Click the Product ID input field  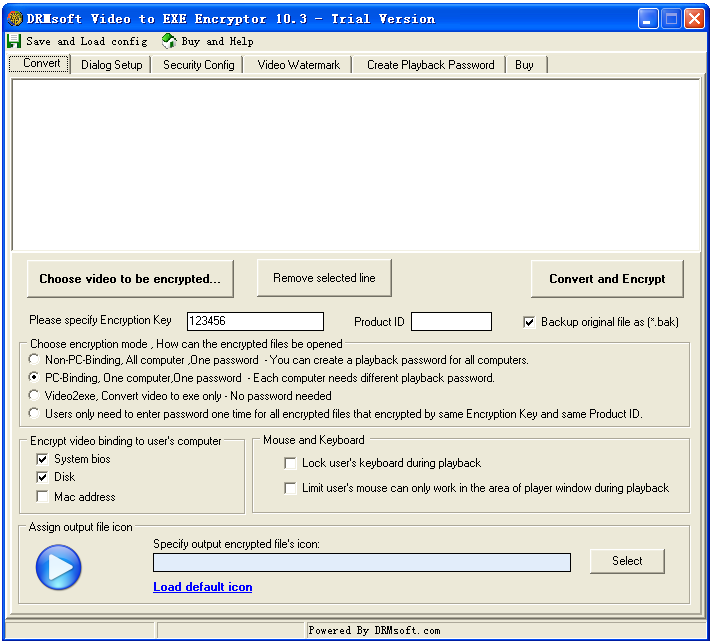(451, 321)
